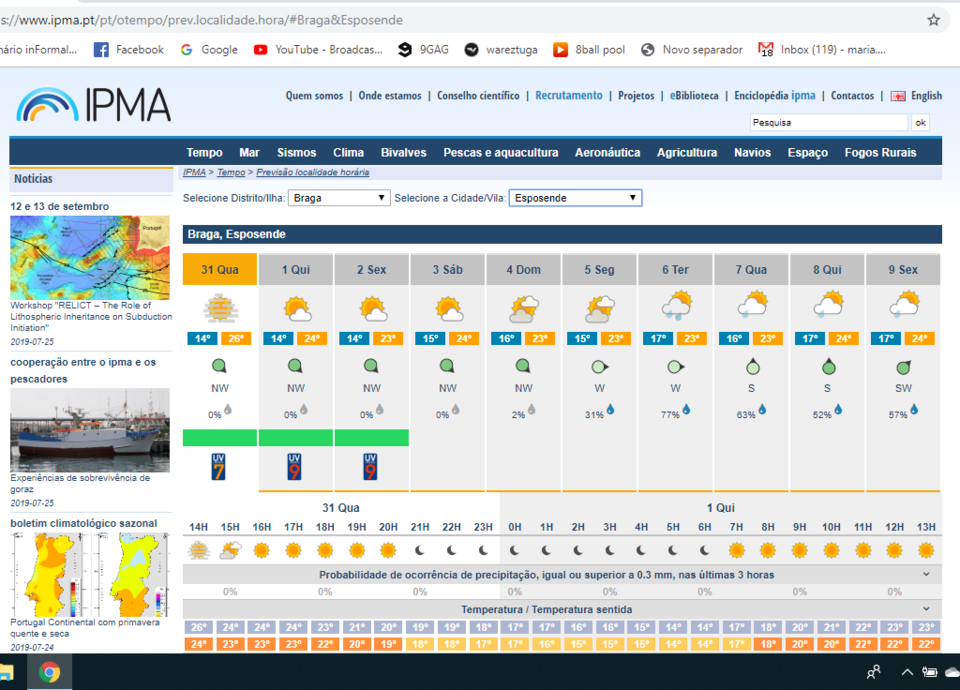Click the Pesquisa search field

pyautogui.click(x=828, y=123)
